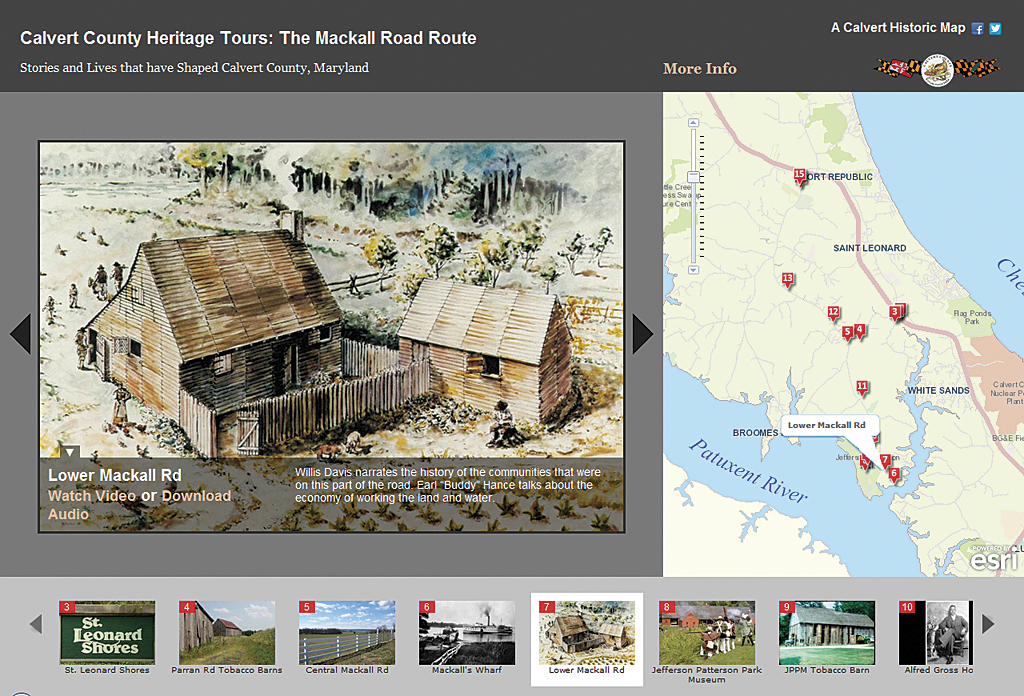
Task: Select map marker 3
Action: 895,313
